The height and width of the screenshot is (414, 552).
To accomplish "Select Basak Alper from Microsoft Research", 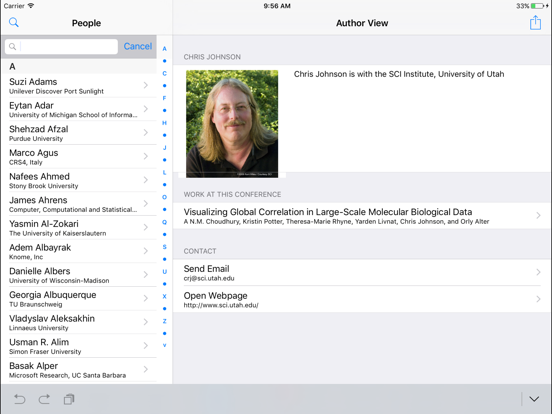I will (x=79, y=370).
